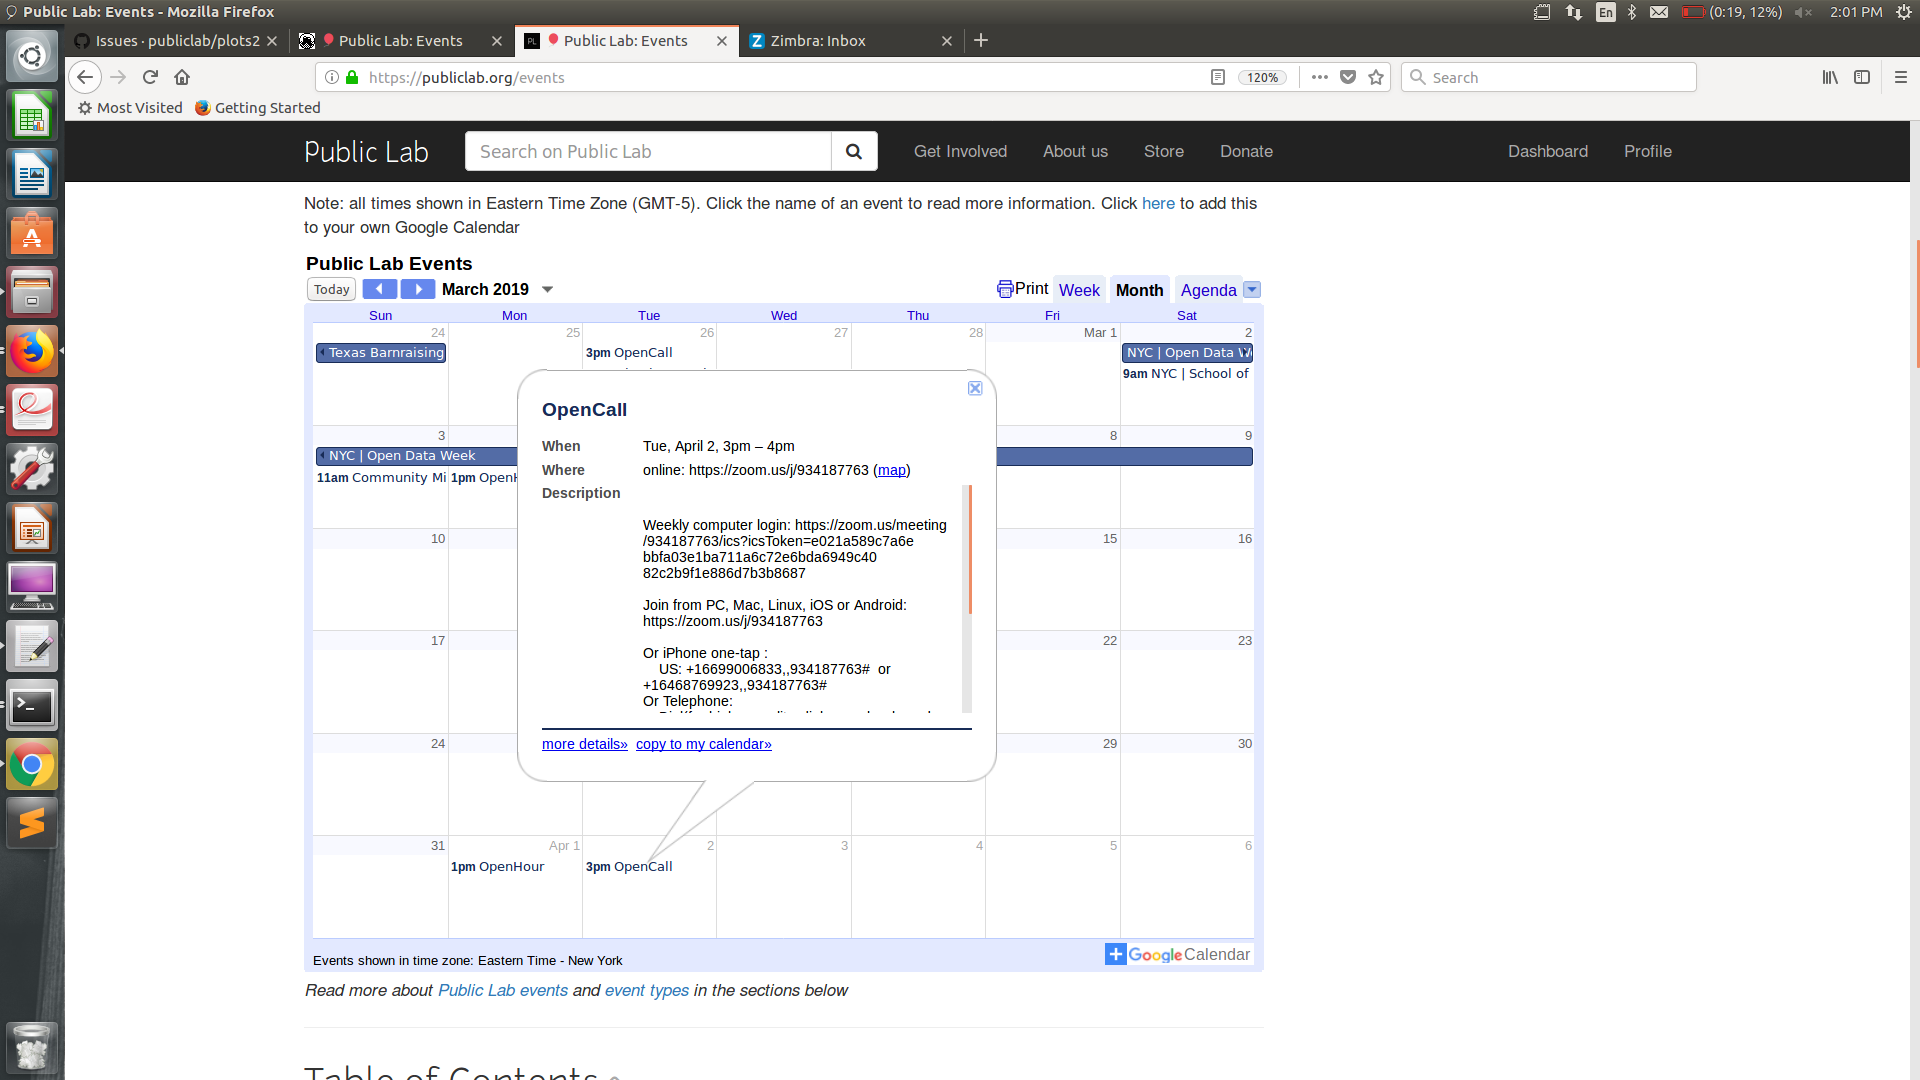Screen dimensions: 1920x1080
Task: Switch calendar to Agenda view
Action: [1208, 290]
